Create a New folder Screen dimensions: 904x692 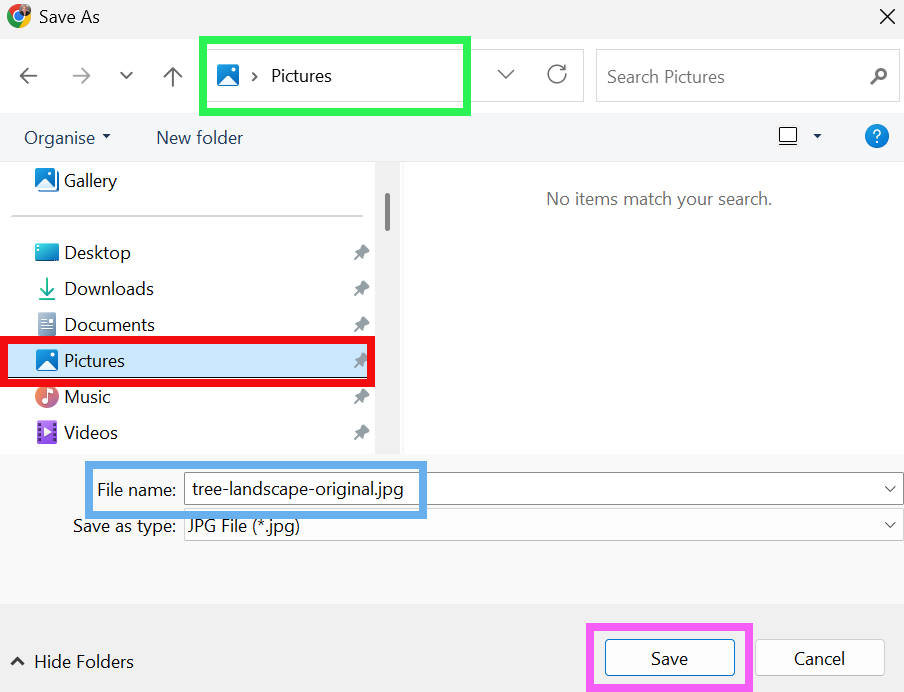tap(199, 138)
